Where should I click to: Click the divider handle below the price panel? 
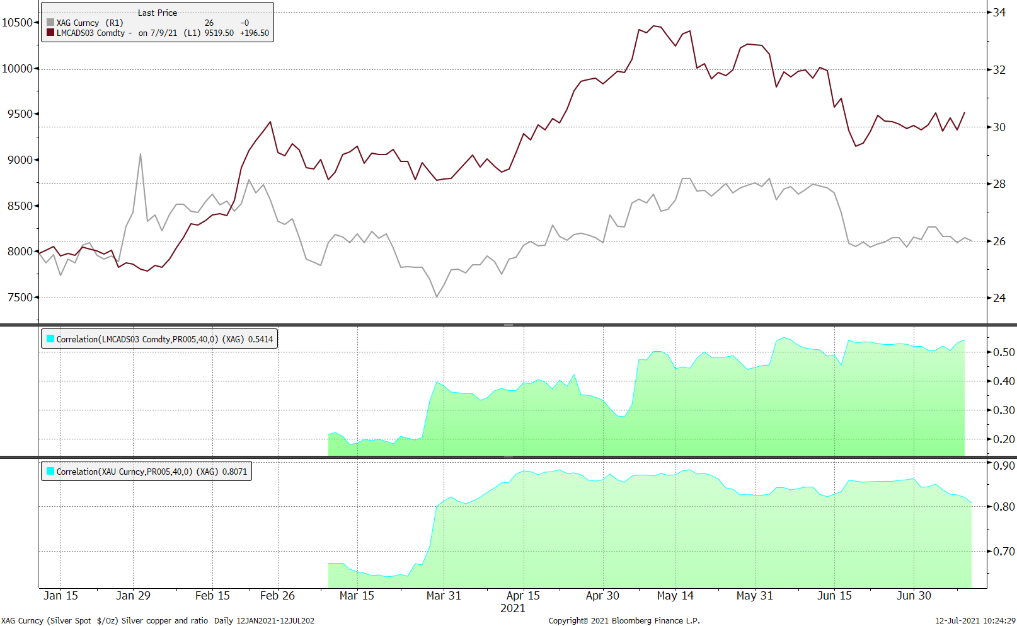click(508, 325)
